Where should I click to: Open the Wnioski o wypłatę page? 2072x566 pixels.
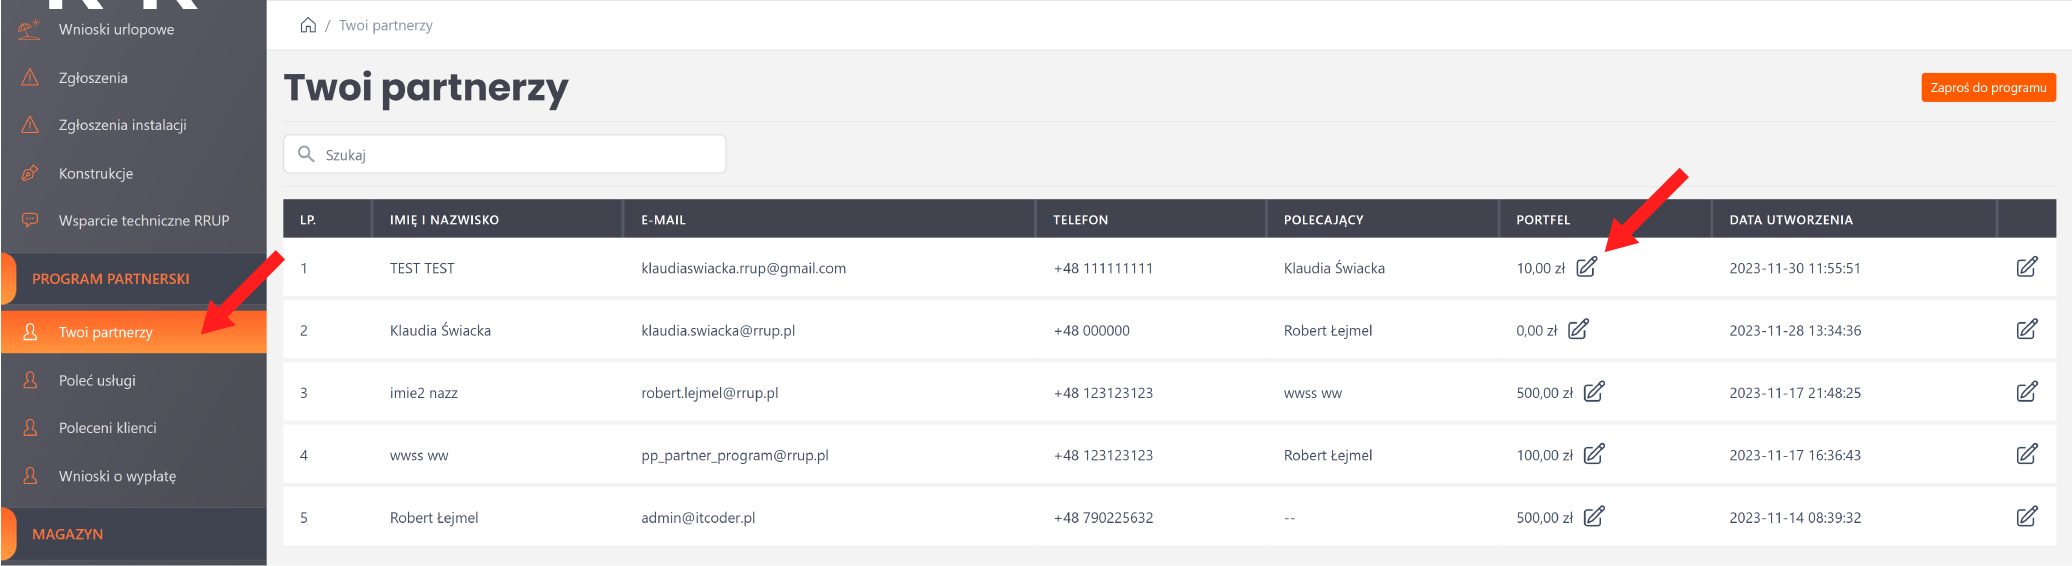tap(117, 477)
